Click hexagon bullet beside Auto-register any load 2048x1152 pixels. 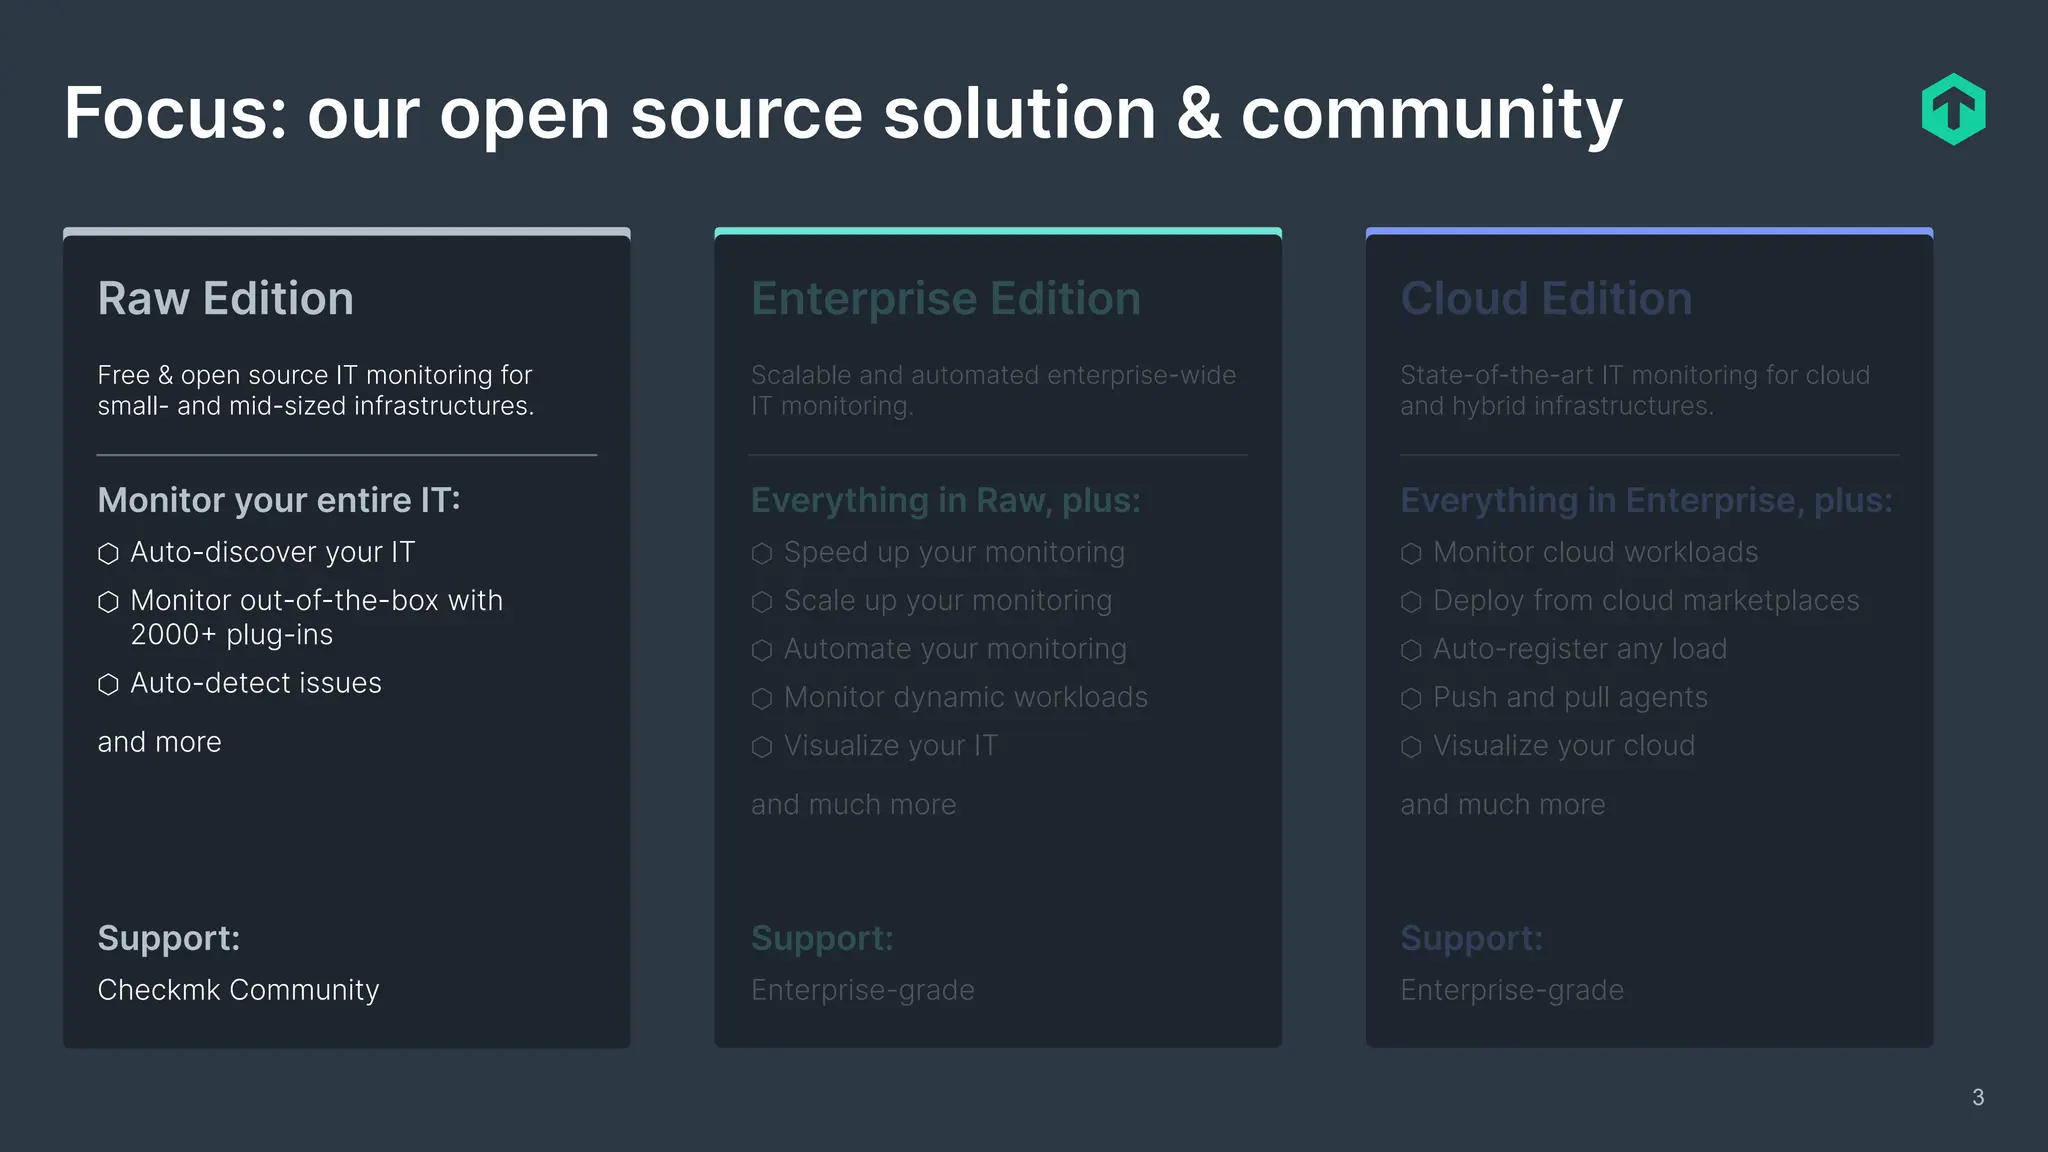coord(1411,650)
